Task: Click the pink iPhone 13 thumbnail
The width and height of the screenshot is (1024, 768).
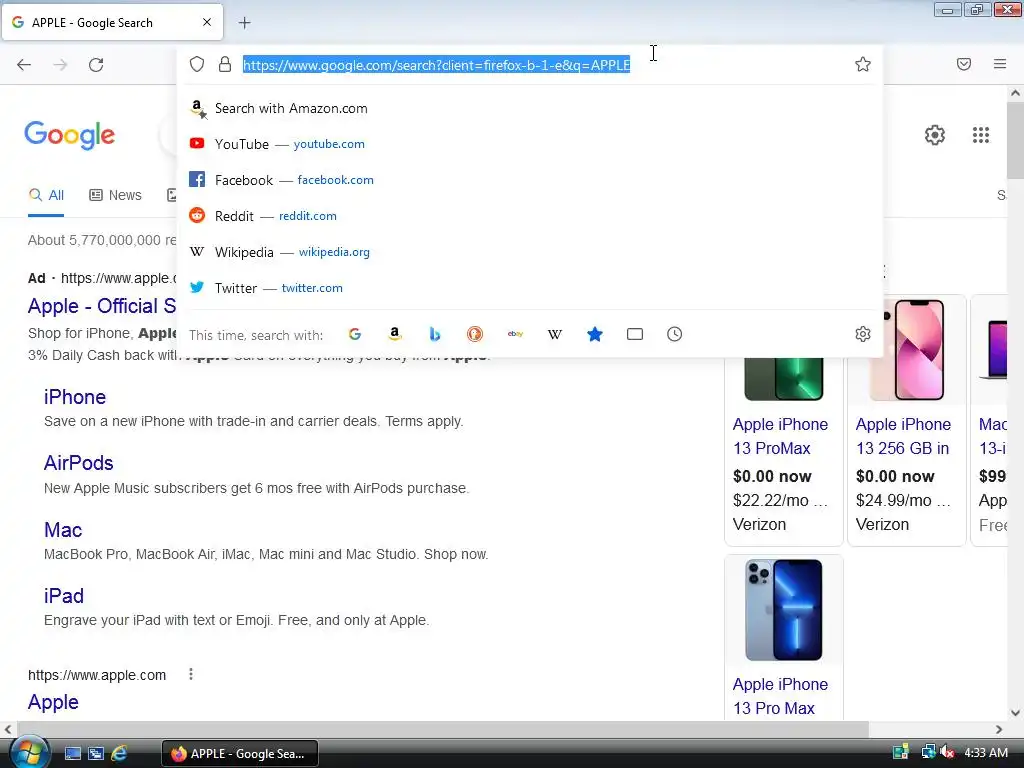Action: (x=906, y=350)
